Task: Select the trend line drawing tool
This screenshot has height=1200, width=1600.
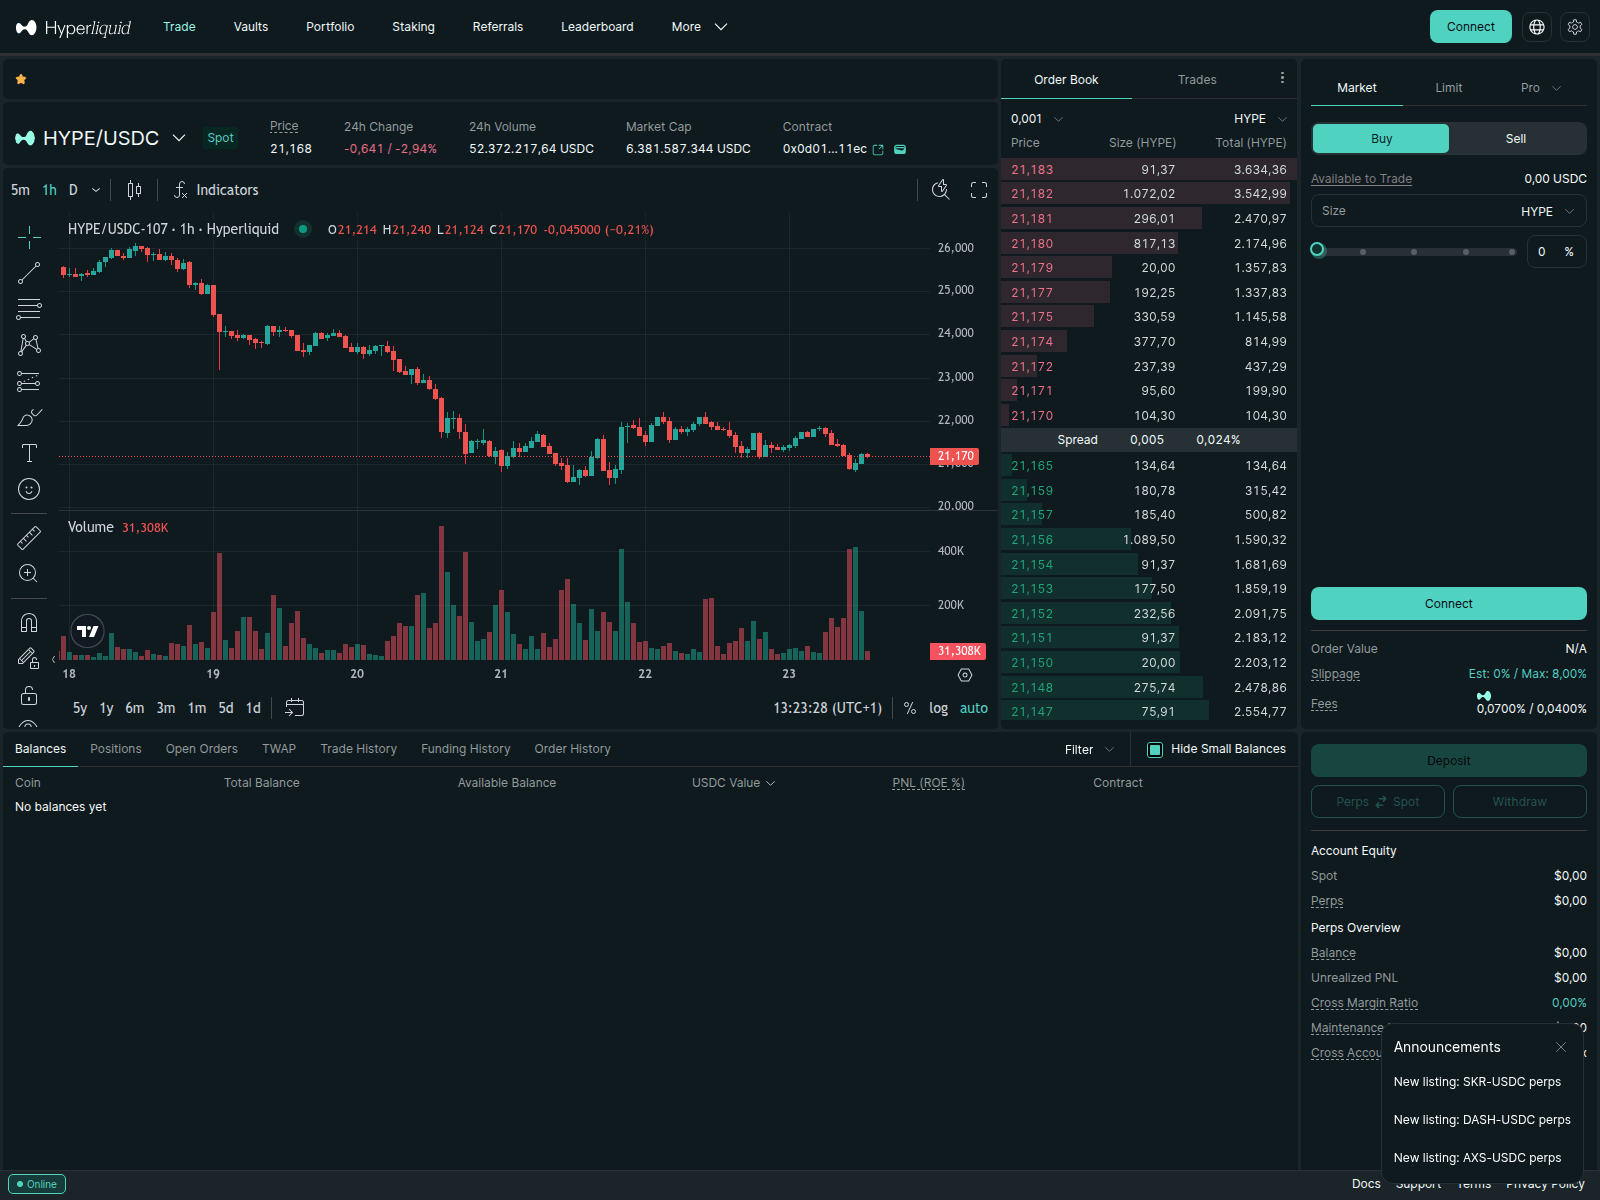Action: click(29, 272)
